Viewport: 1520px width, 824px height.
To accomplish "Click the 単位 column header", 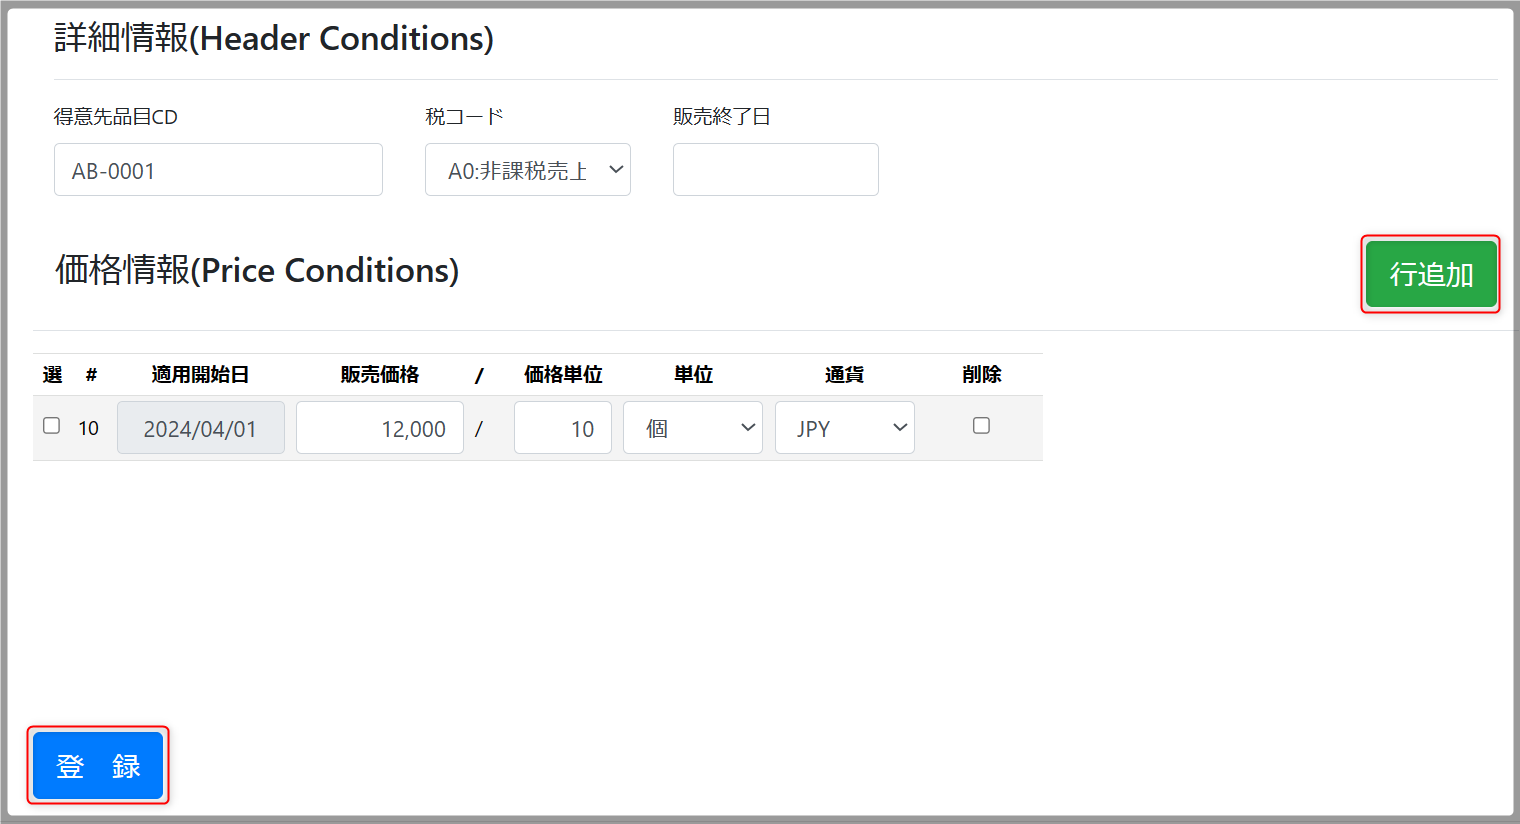I will 693,375.
